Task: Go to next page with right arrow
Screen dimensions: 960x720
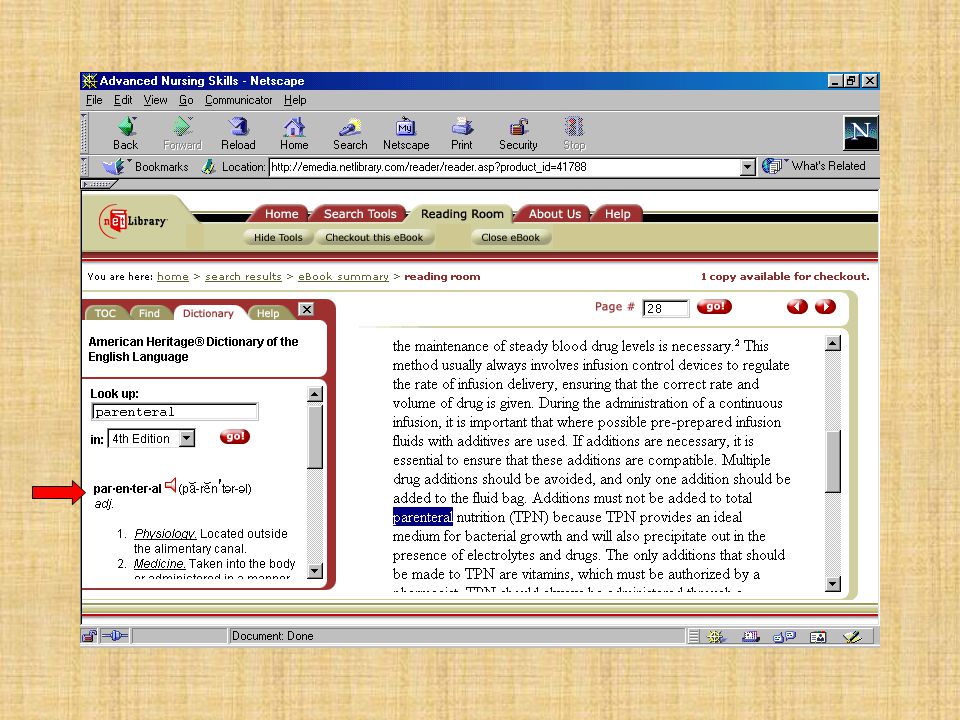Action: [x=825, y=306]
